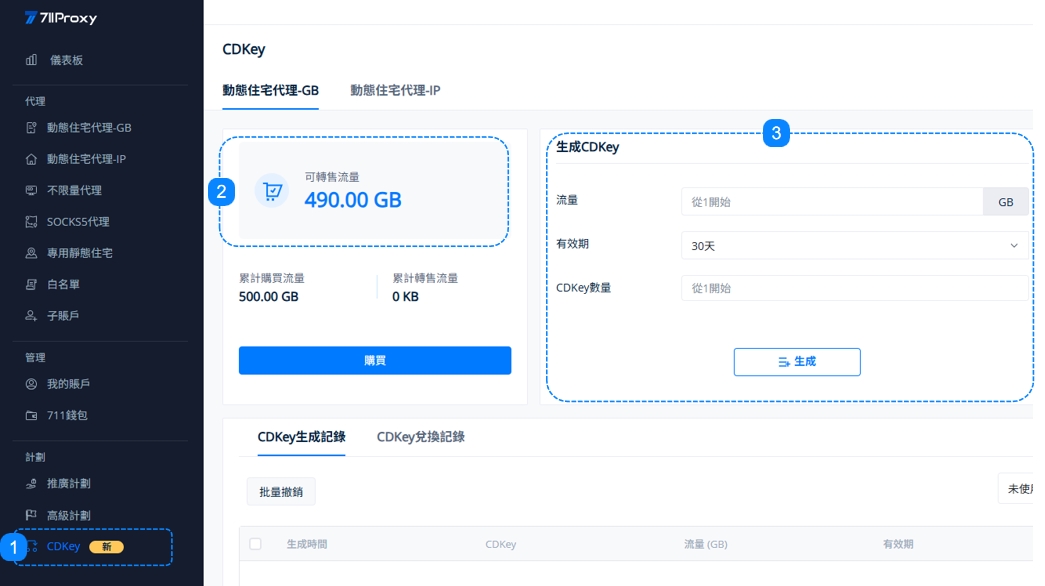This screenshot has height=586, width=1045.
Task: Open the 未使用 status filter dropdown
Action: (x=1020, y=489)
